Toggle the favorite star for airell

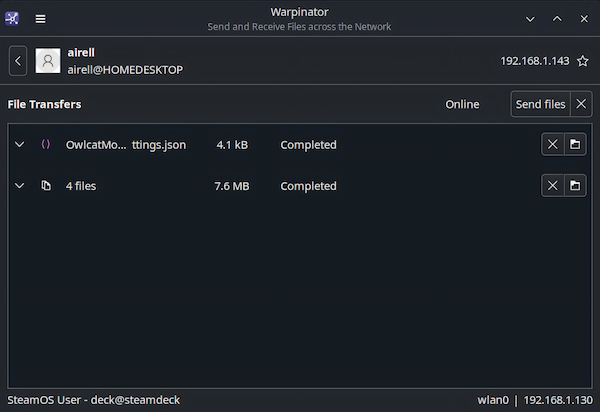point(582,61)
